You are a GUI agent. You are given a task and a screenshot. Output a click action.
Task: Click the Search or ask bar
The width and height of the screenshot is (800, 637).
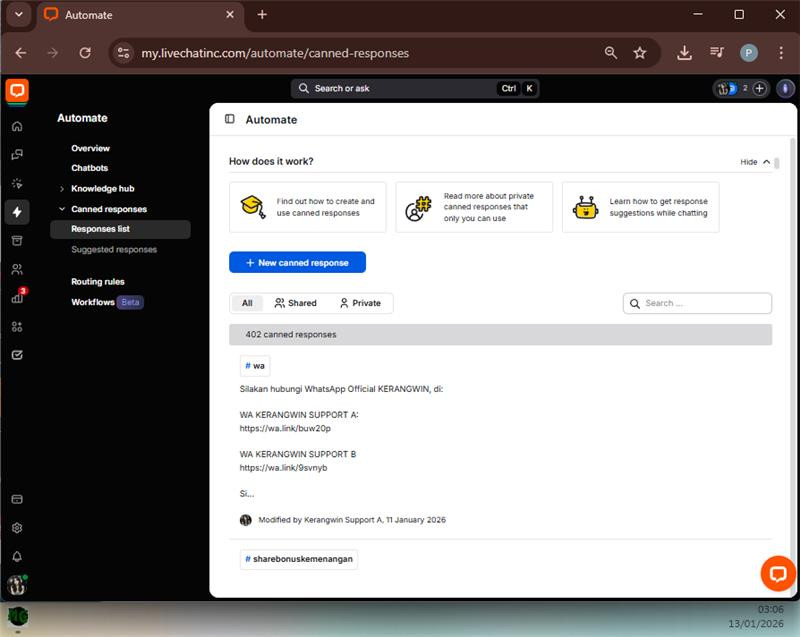tap(415, 88)
